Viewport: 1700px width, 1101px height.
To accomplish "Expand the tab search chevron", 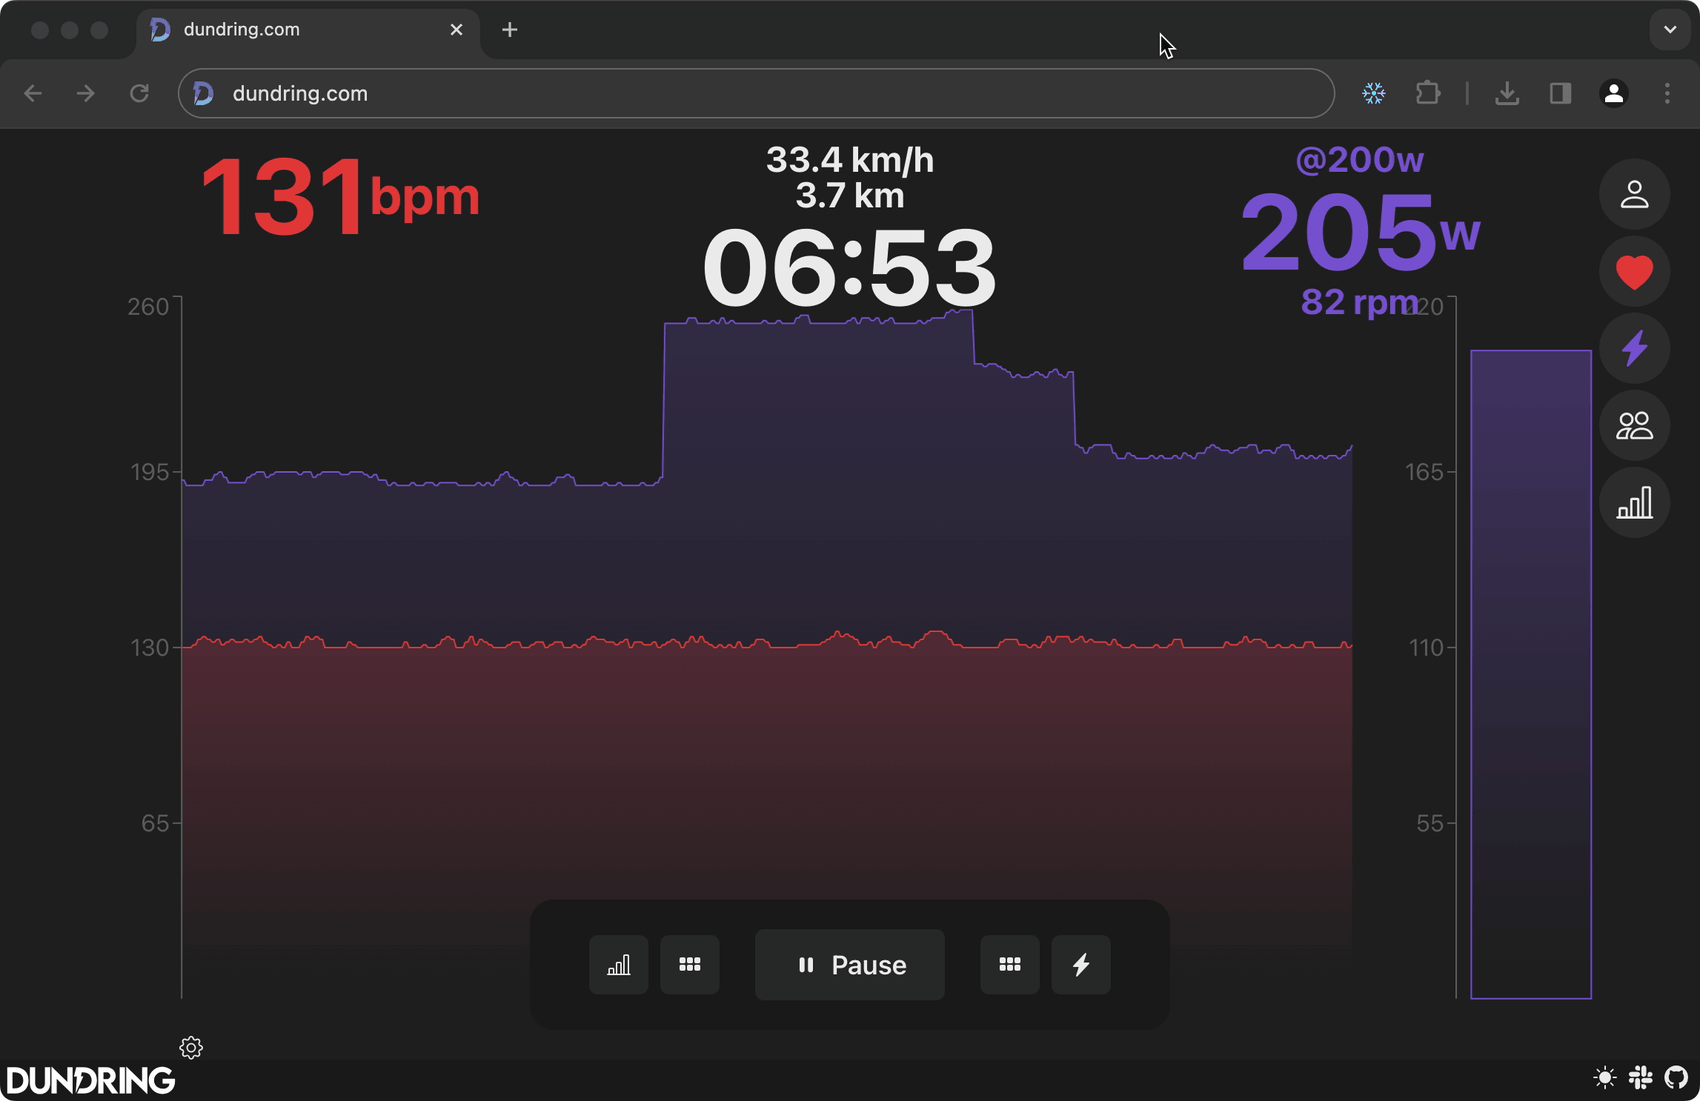I will click(x=1670, y=29).
